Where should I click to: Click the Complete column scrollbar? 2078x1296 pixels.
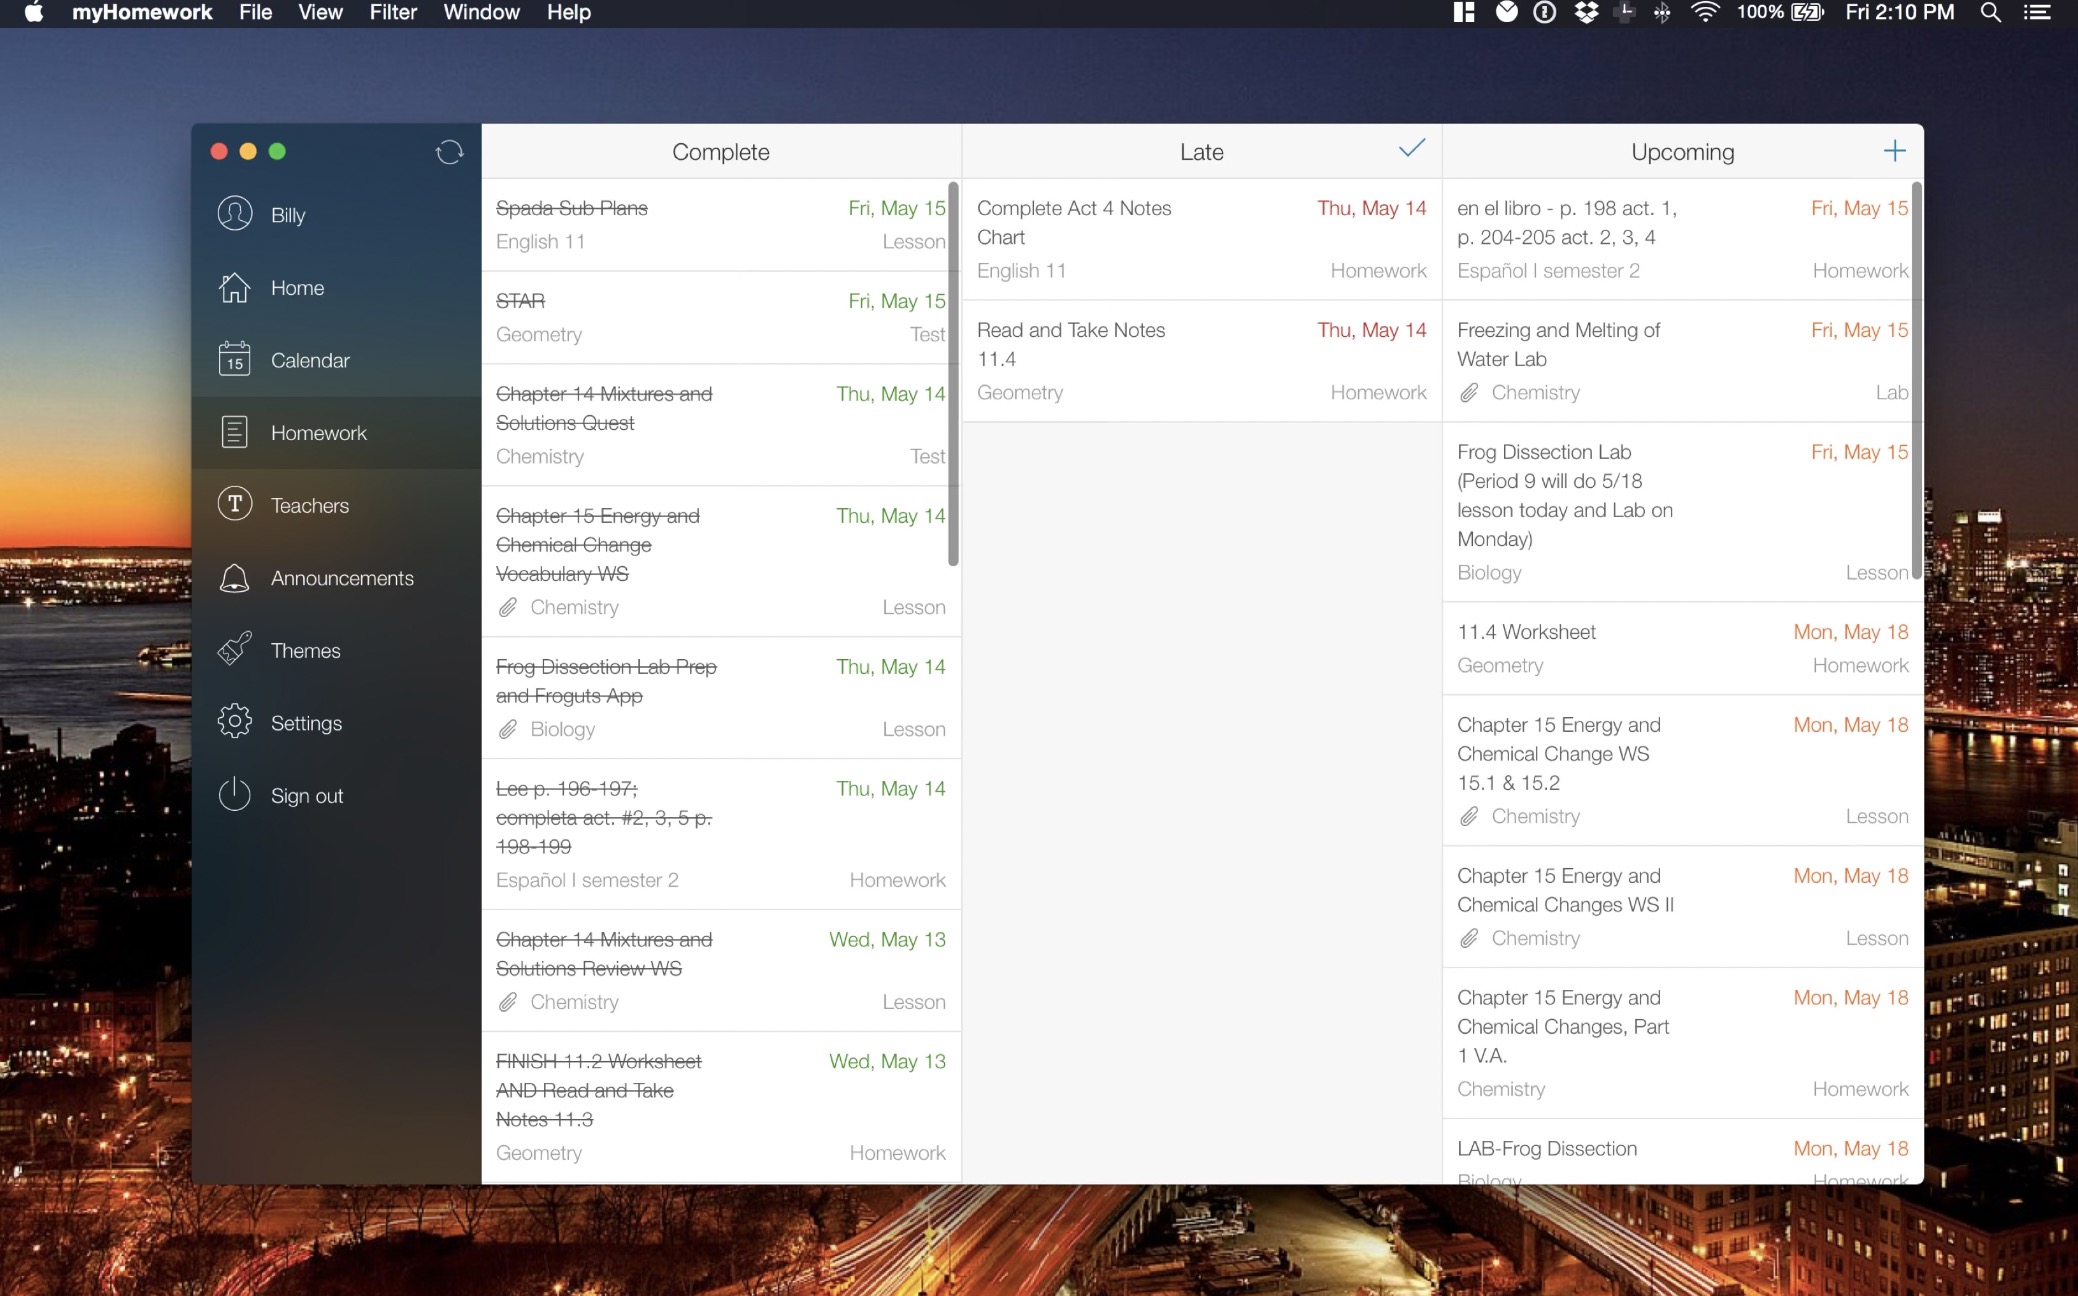coord(953,375)
